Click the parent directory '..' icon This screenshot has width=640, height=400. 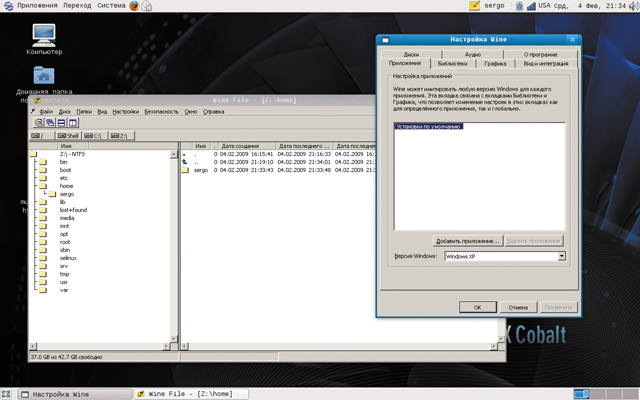coord(184,162)
